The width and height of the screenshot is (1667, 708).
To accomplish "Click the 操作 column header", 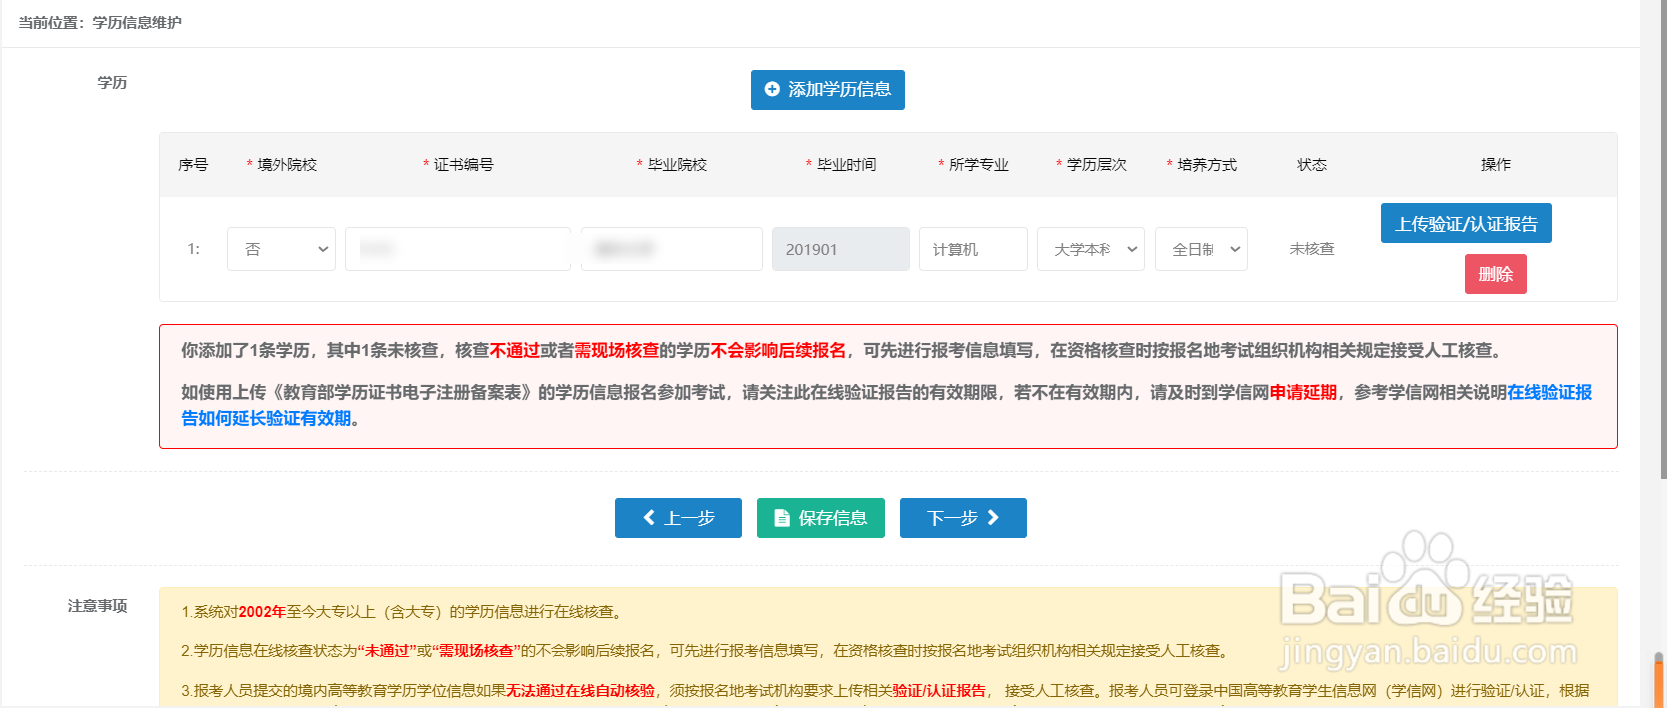I will [x=1496, y=164].
